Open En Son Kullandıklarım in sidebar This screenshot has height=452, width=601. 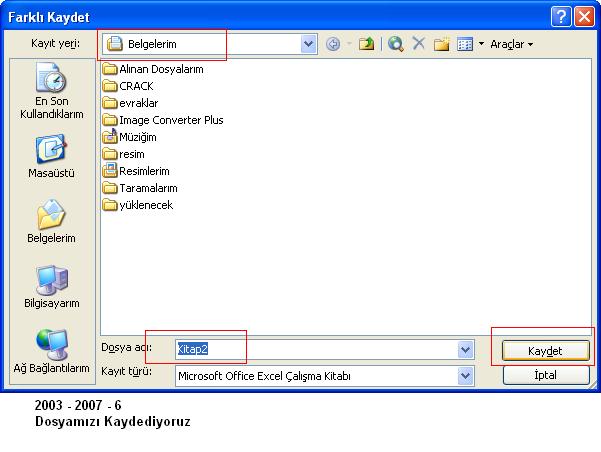pos(51,91)
